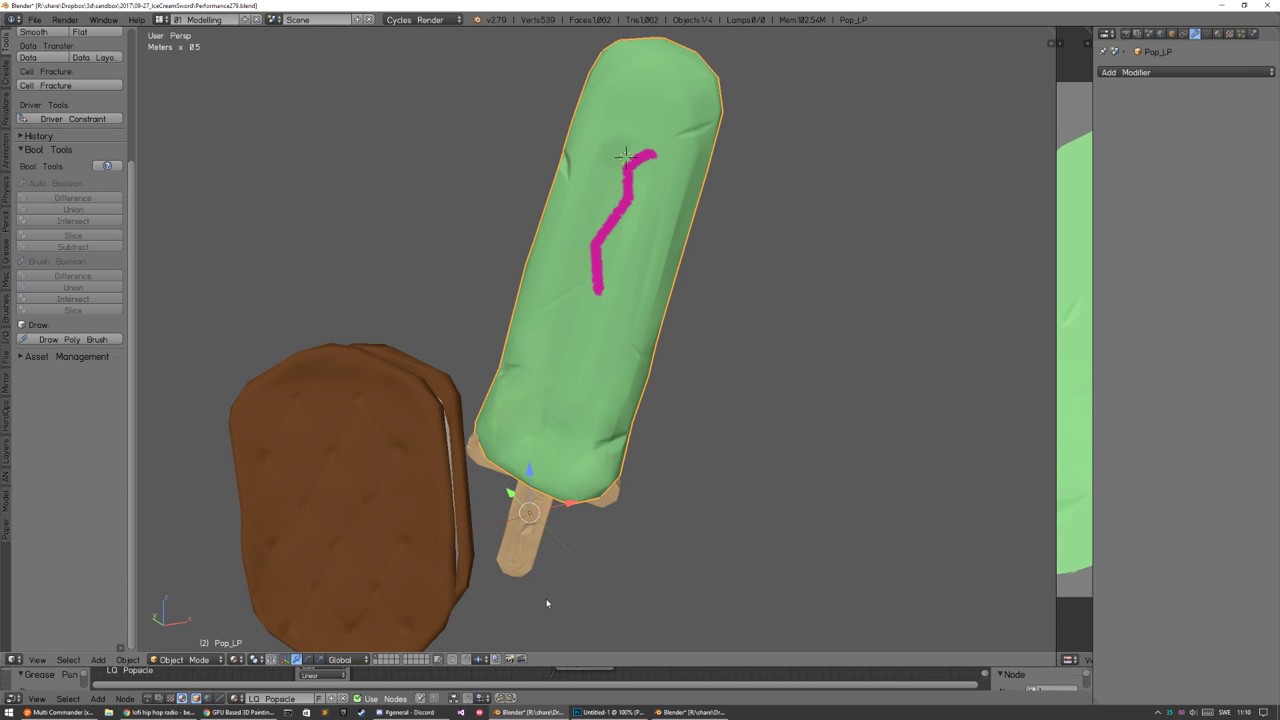
Task: Add new material with plus icon
Action: click(x=331, y=698)
